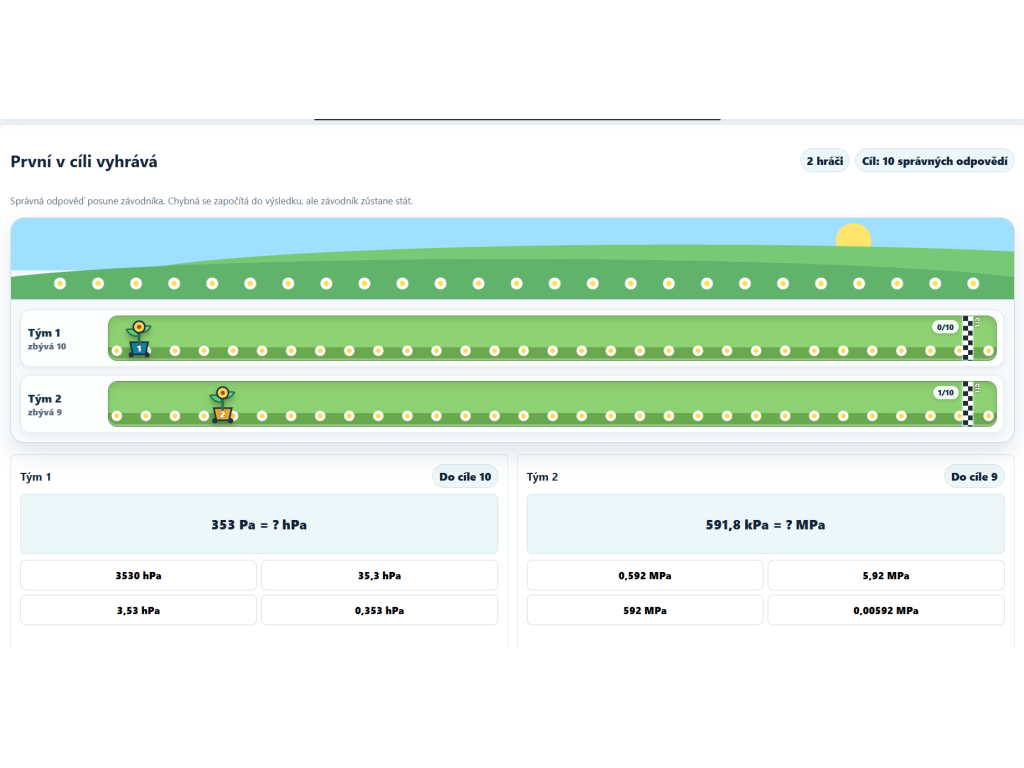
Task: Select the 3,53 hPa answer
Action: [x=138, y=610]
